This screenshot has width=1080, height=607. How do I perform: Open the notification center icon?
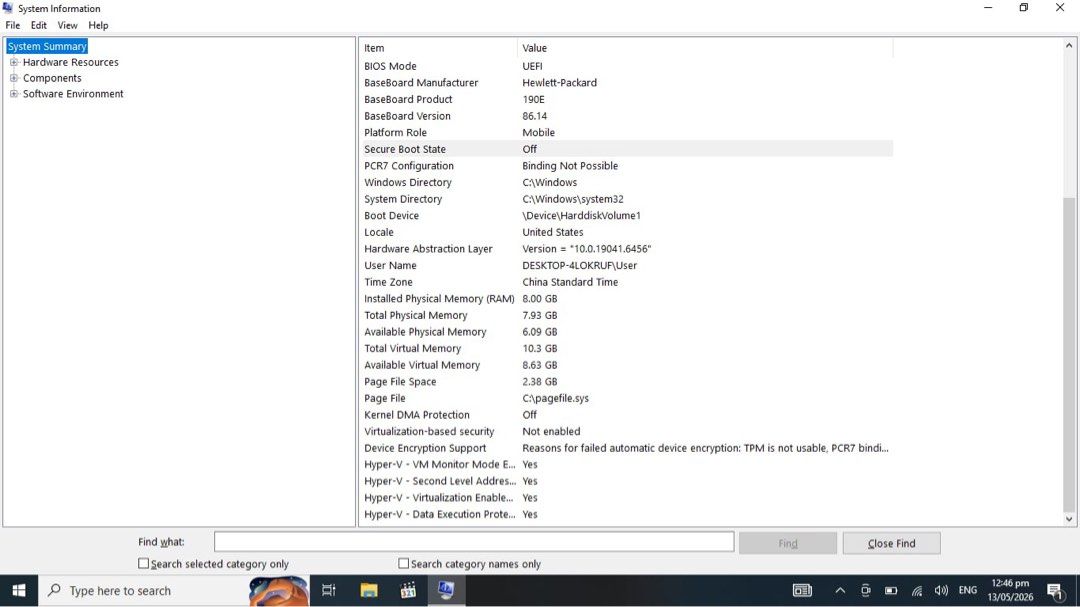point(1056,590)
